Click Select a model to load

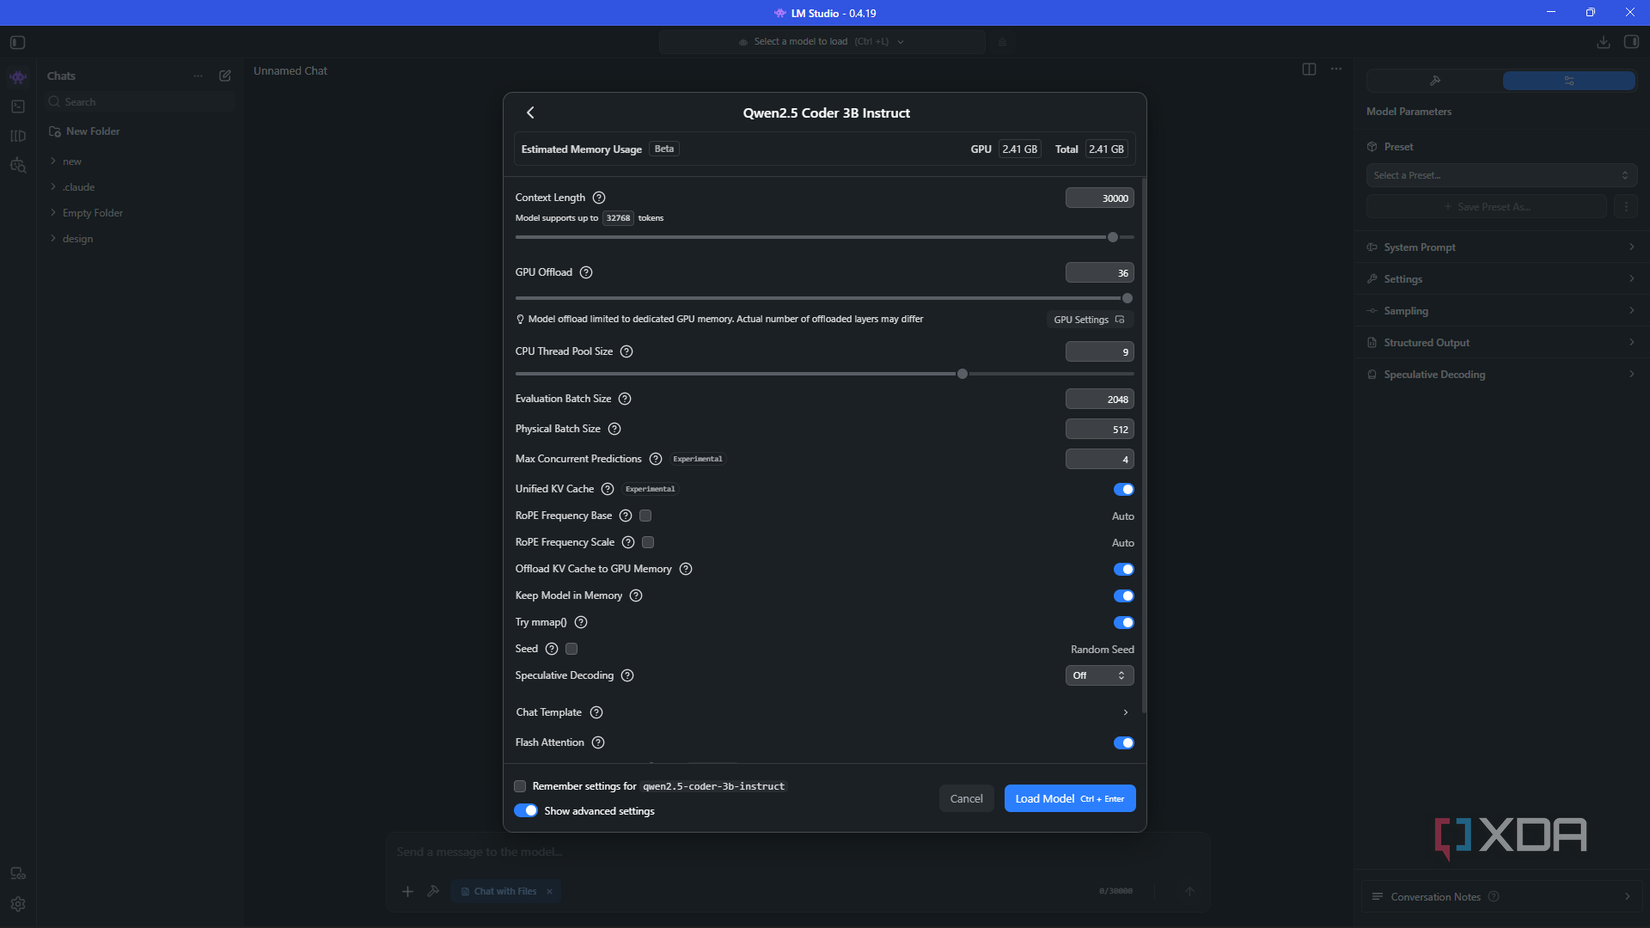(822, 42)
